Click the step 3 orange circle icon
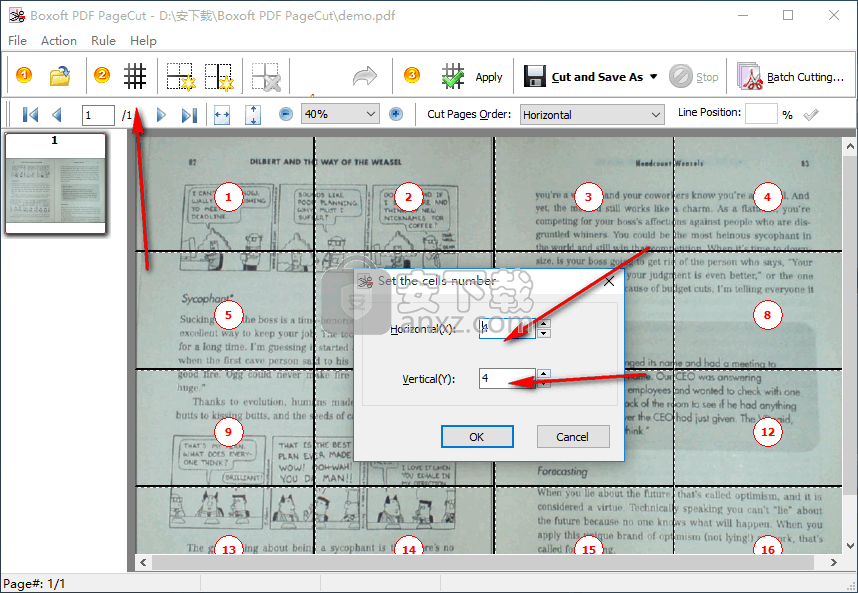The image size is (858, 593). (x=411, y=75)
